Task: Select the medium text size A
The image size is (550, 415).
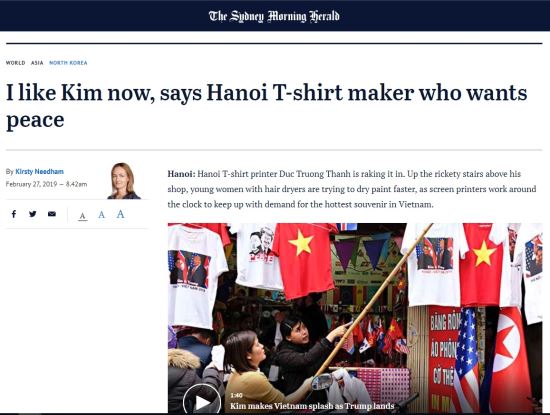Action: [x=101, y=214]
